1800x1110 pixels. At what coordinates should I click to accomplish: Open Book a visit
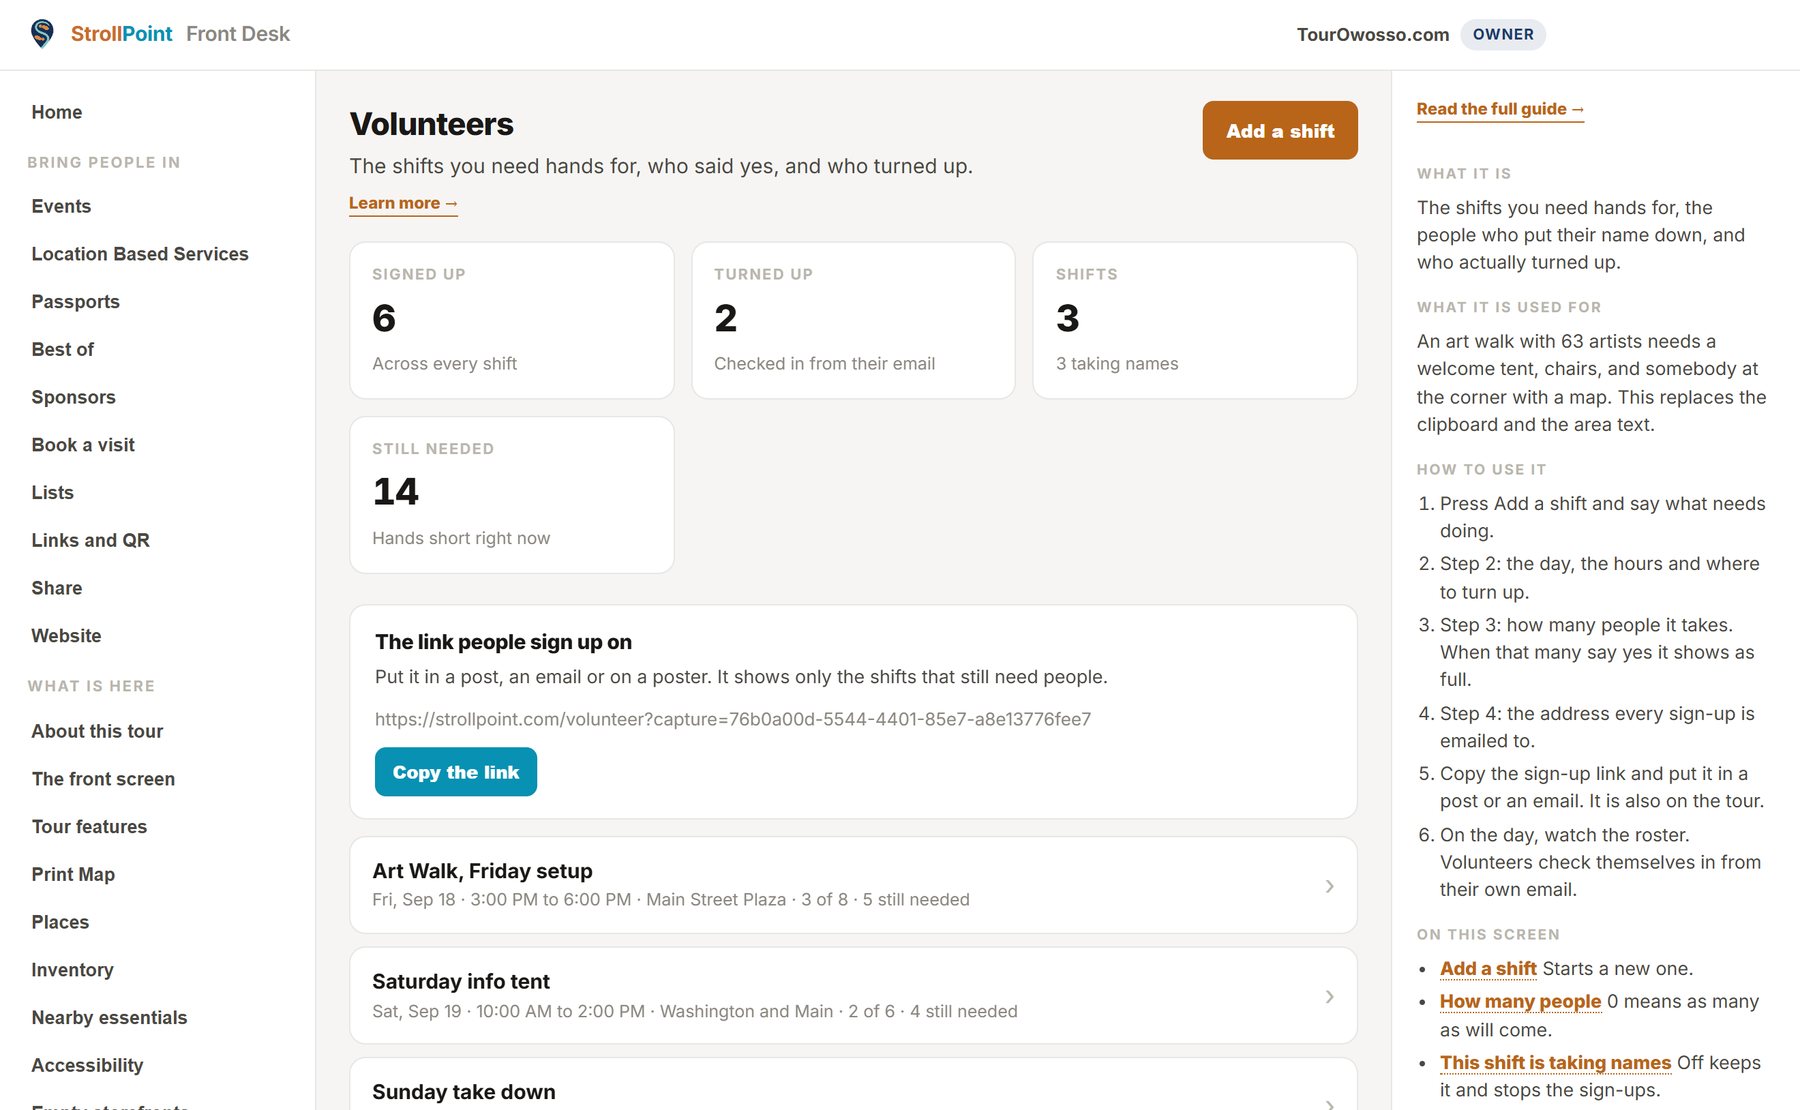tap(83, 445)
